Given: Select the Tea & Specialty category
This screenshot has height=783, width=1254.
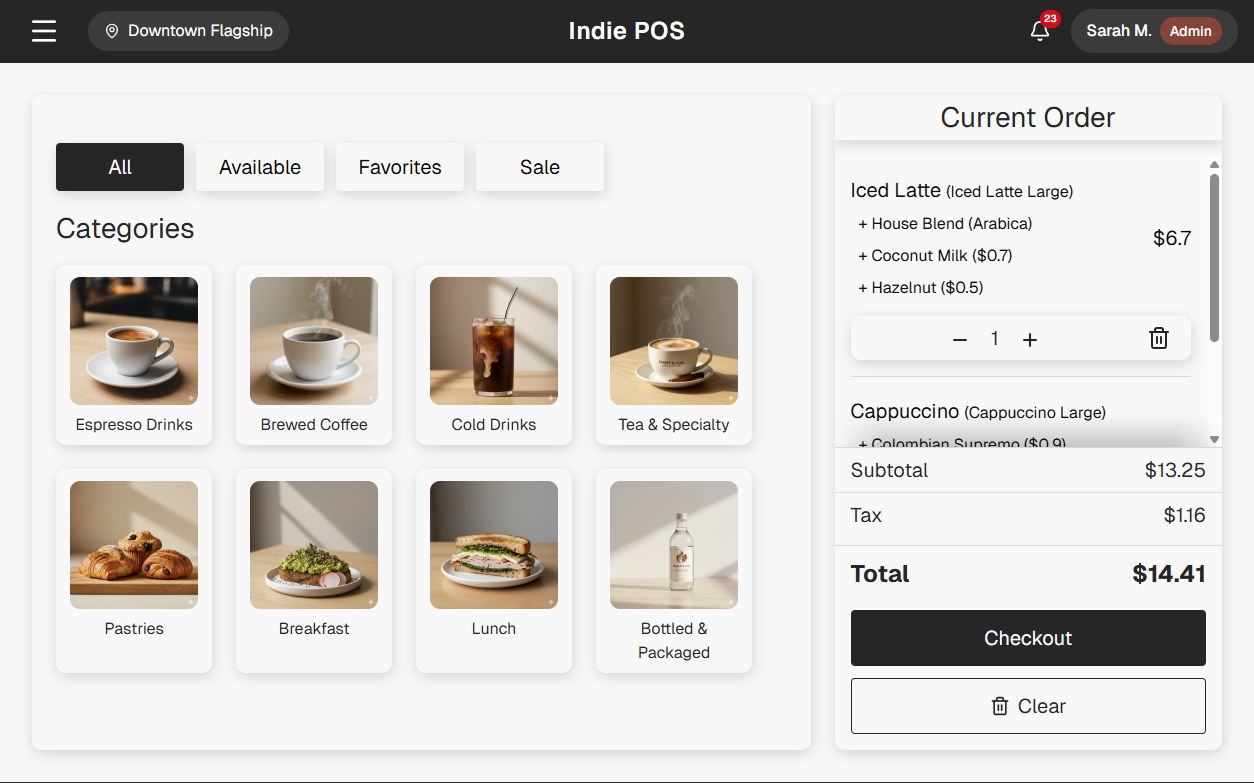Looking at the screenshot, I should pos(674,355).
